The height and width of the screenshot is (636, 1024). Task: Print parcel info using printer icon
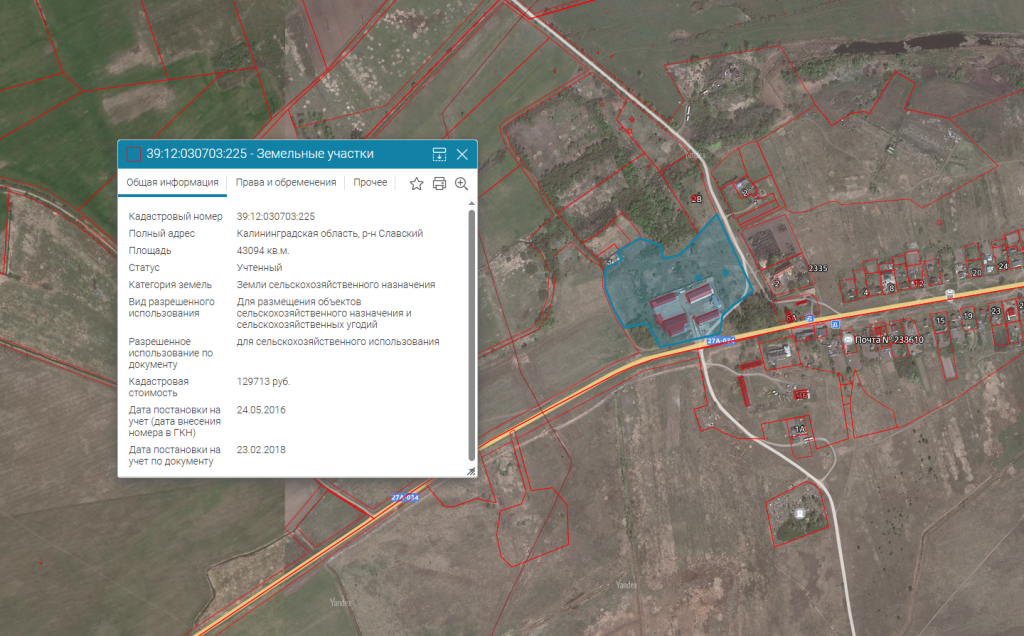[439, 183]
